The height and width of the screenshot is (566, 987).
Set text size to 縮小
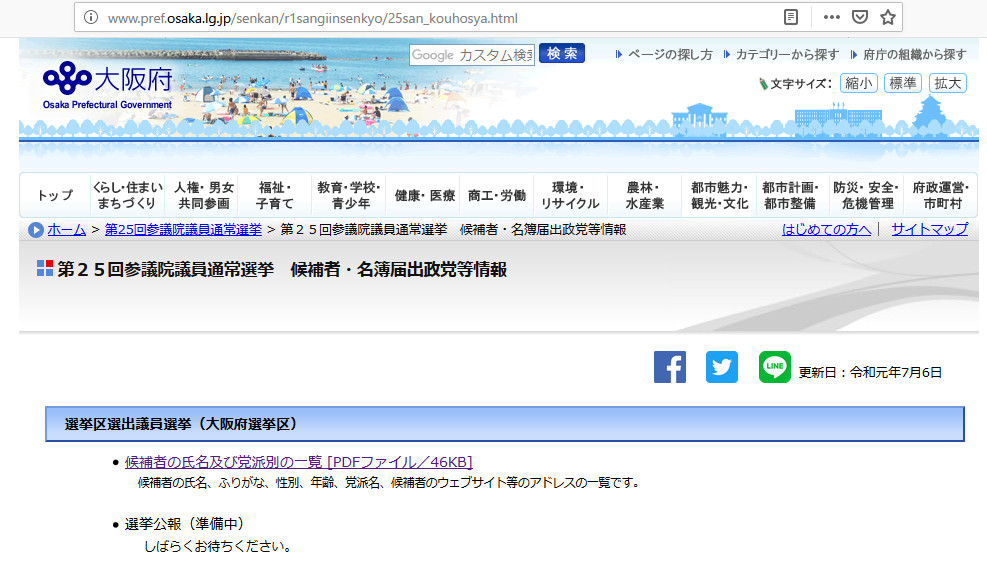coord(858,83)
